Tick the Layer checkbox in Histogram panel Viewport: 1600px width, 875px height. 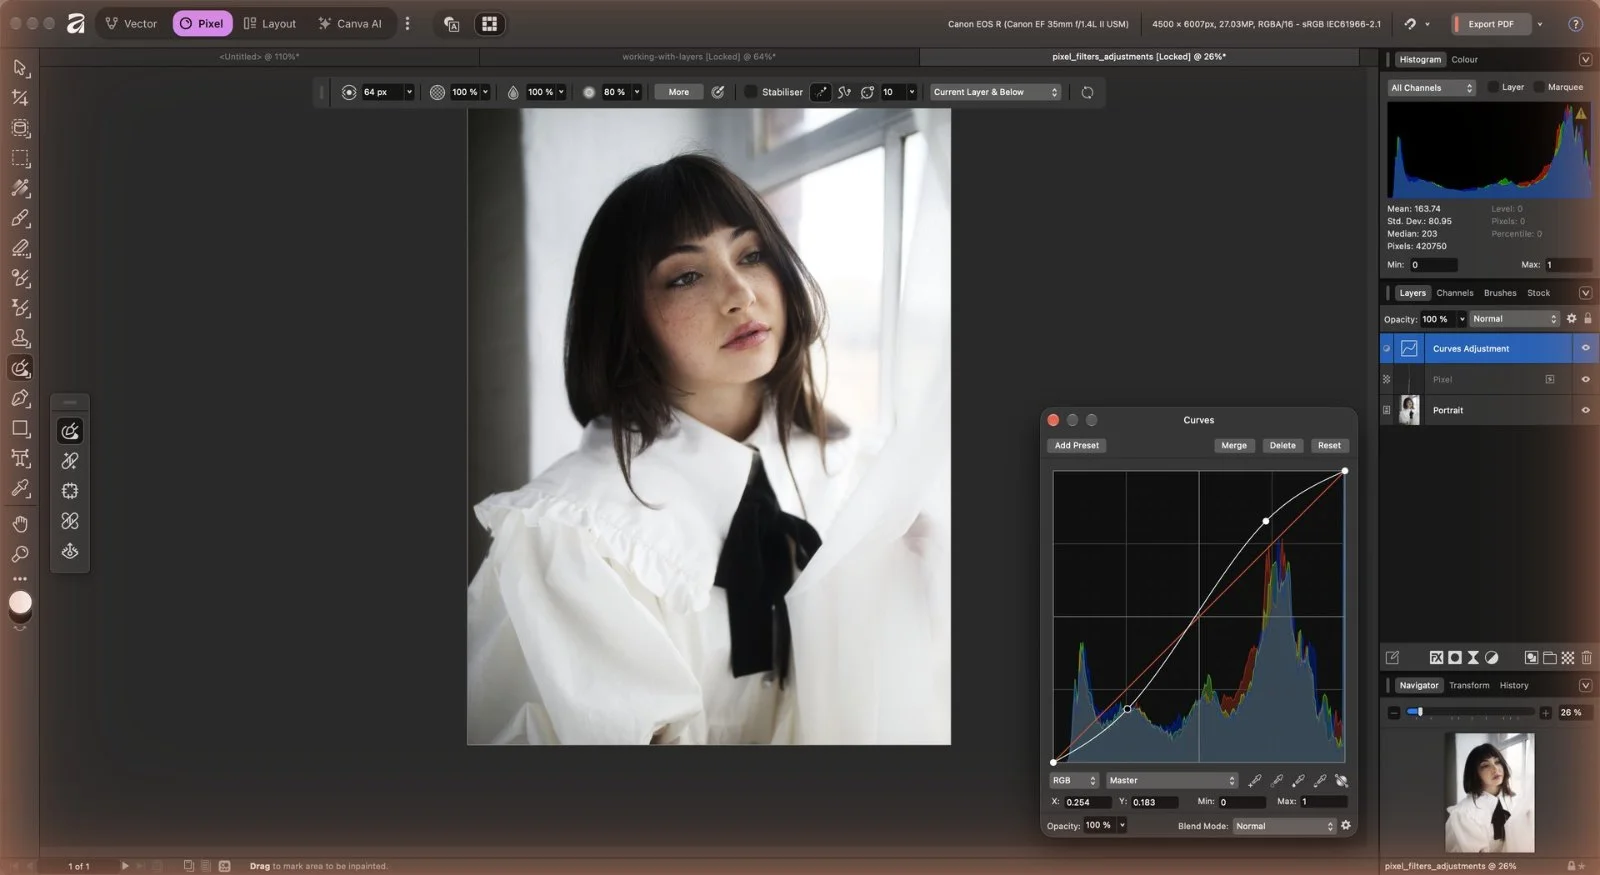tap(1493, 87)
